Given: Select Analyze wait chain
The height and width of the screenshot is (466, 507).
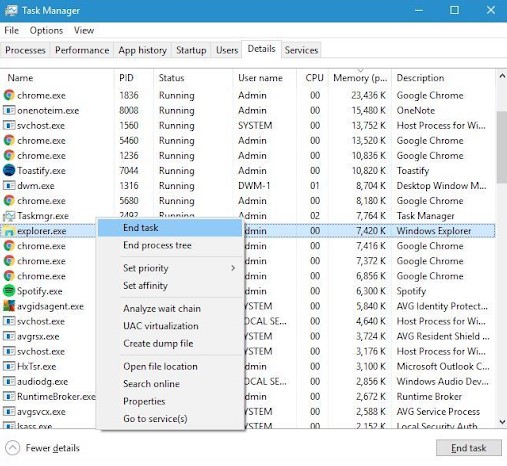Looking at the screenshot, I should tap(170, 308).
